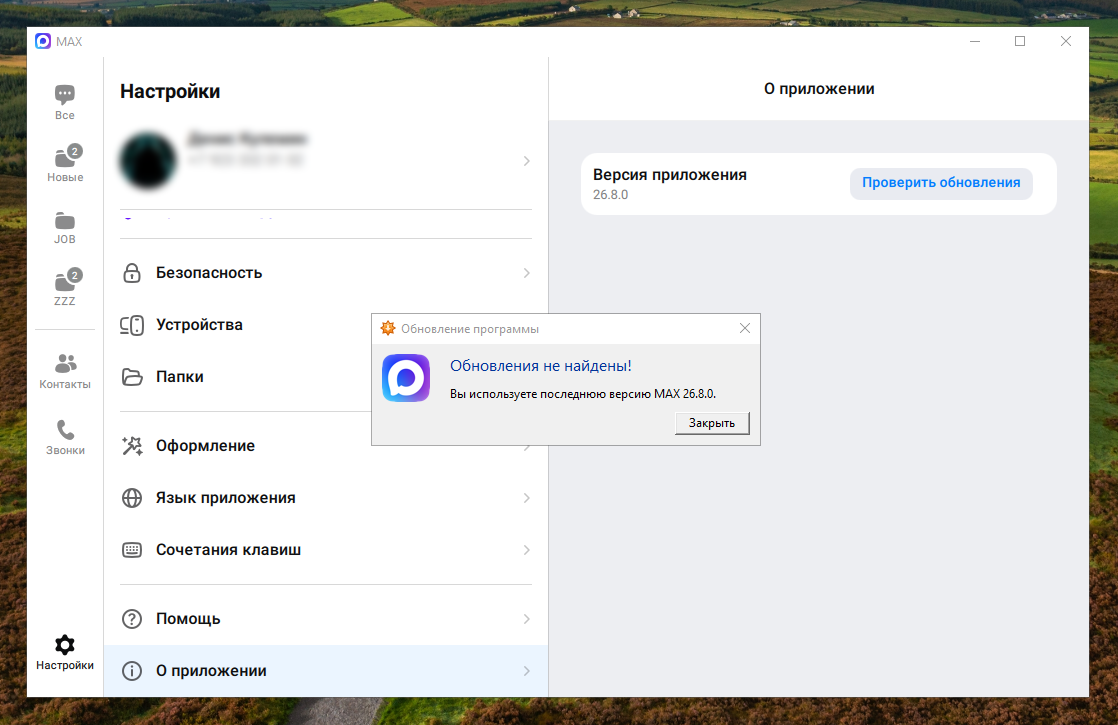
Task: Click the Настройки gear icon
Action: click(65, 645)
